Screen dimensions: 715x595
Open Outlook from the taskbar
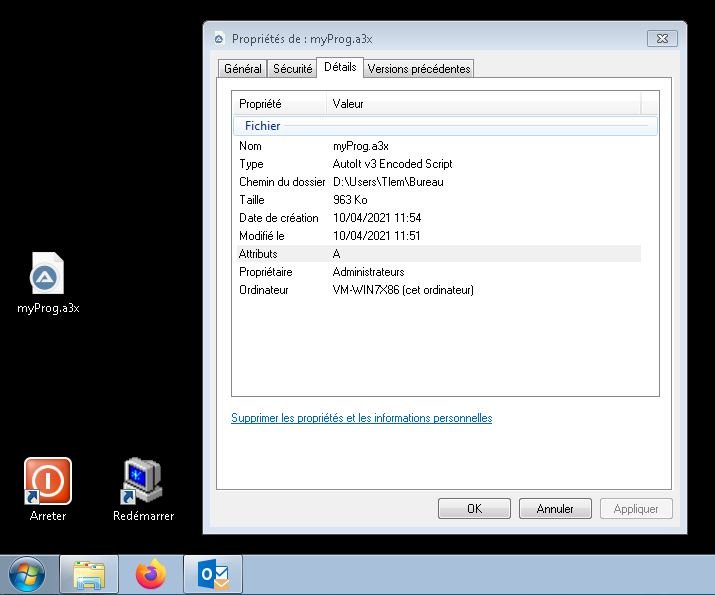pyautogui.click(x=214, y=575)
